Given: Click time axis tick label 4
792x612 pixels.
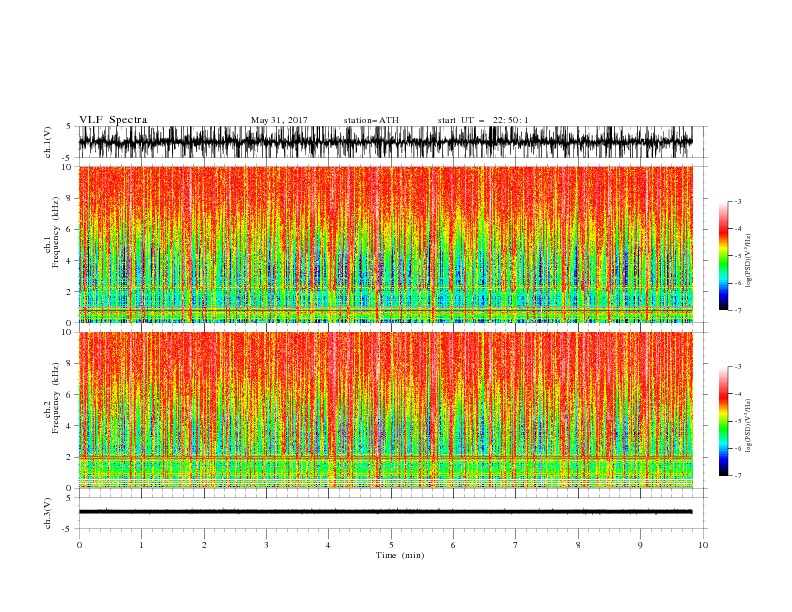Looking at the screenshot, I should coord(328,545).
